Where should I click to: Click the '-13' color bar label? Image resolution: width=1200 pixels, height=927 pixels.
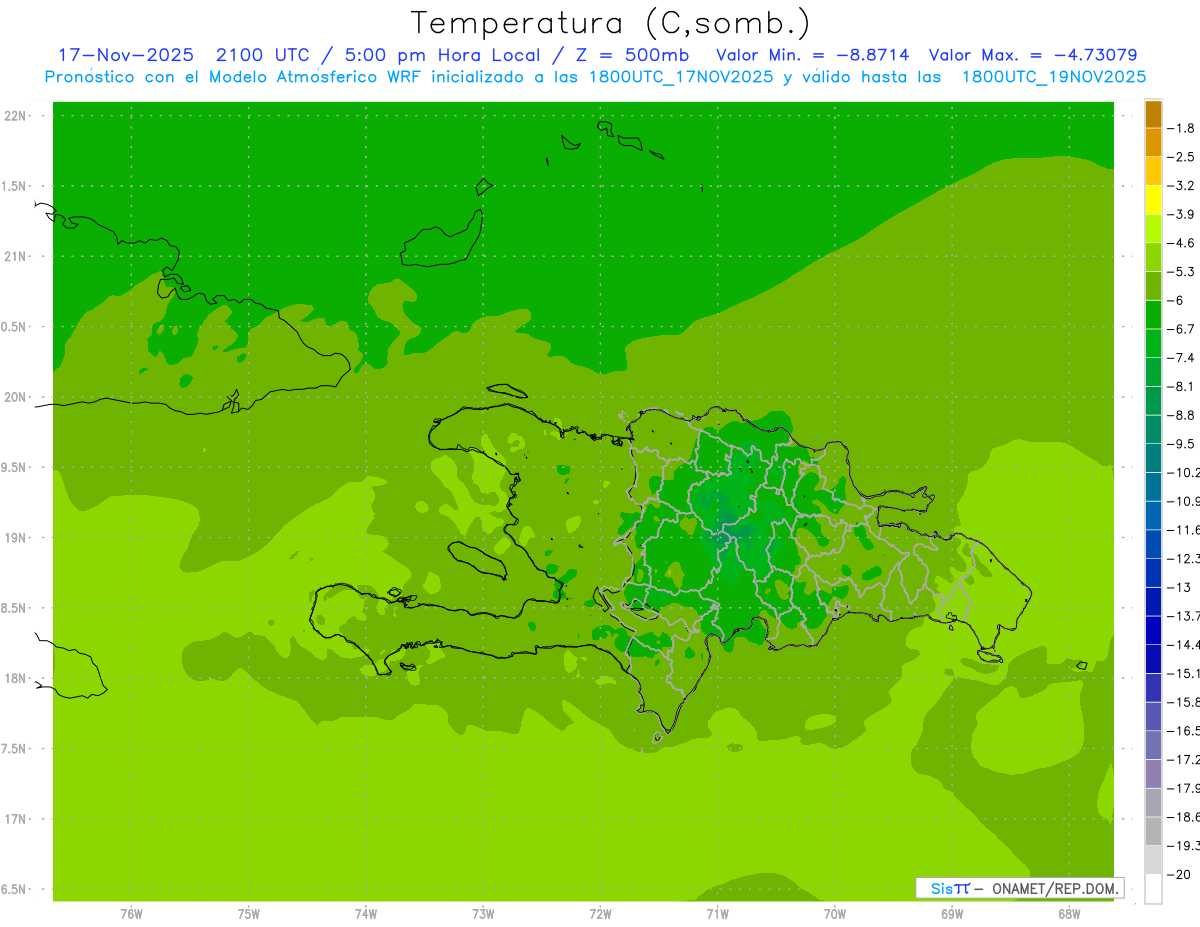click(1177, 587)
